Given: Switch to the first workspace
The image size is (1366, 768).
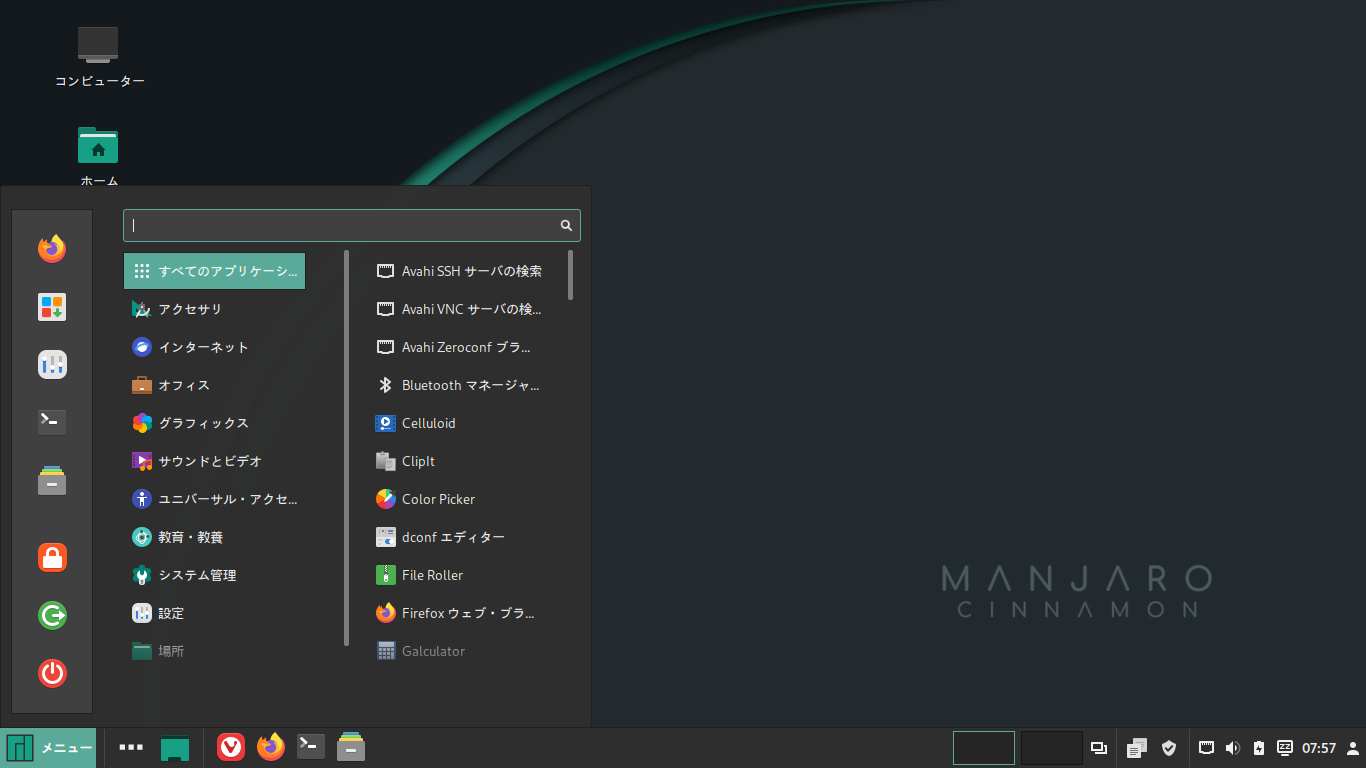Looking at the screenshot, I should (984, 748).
